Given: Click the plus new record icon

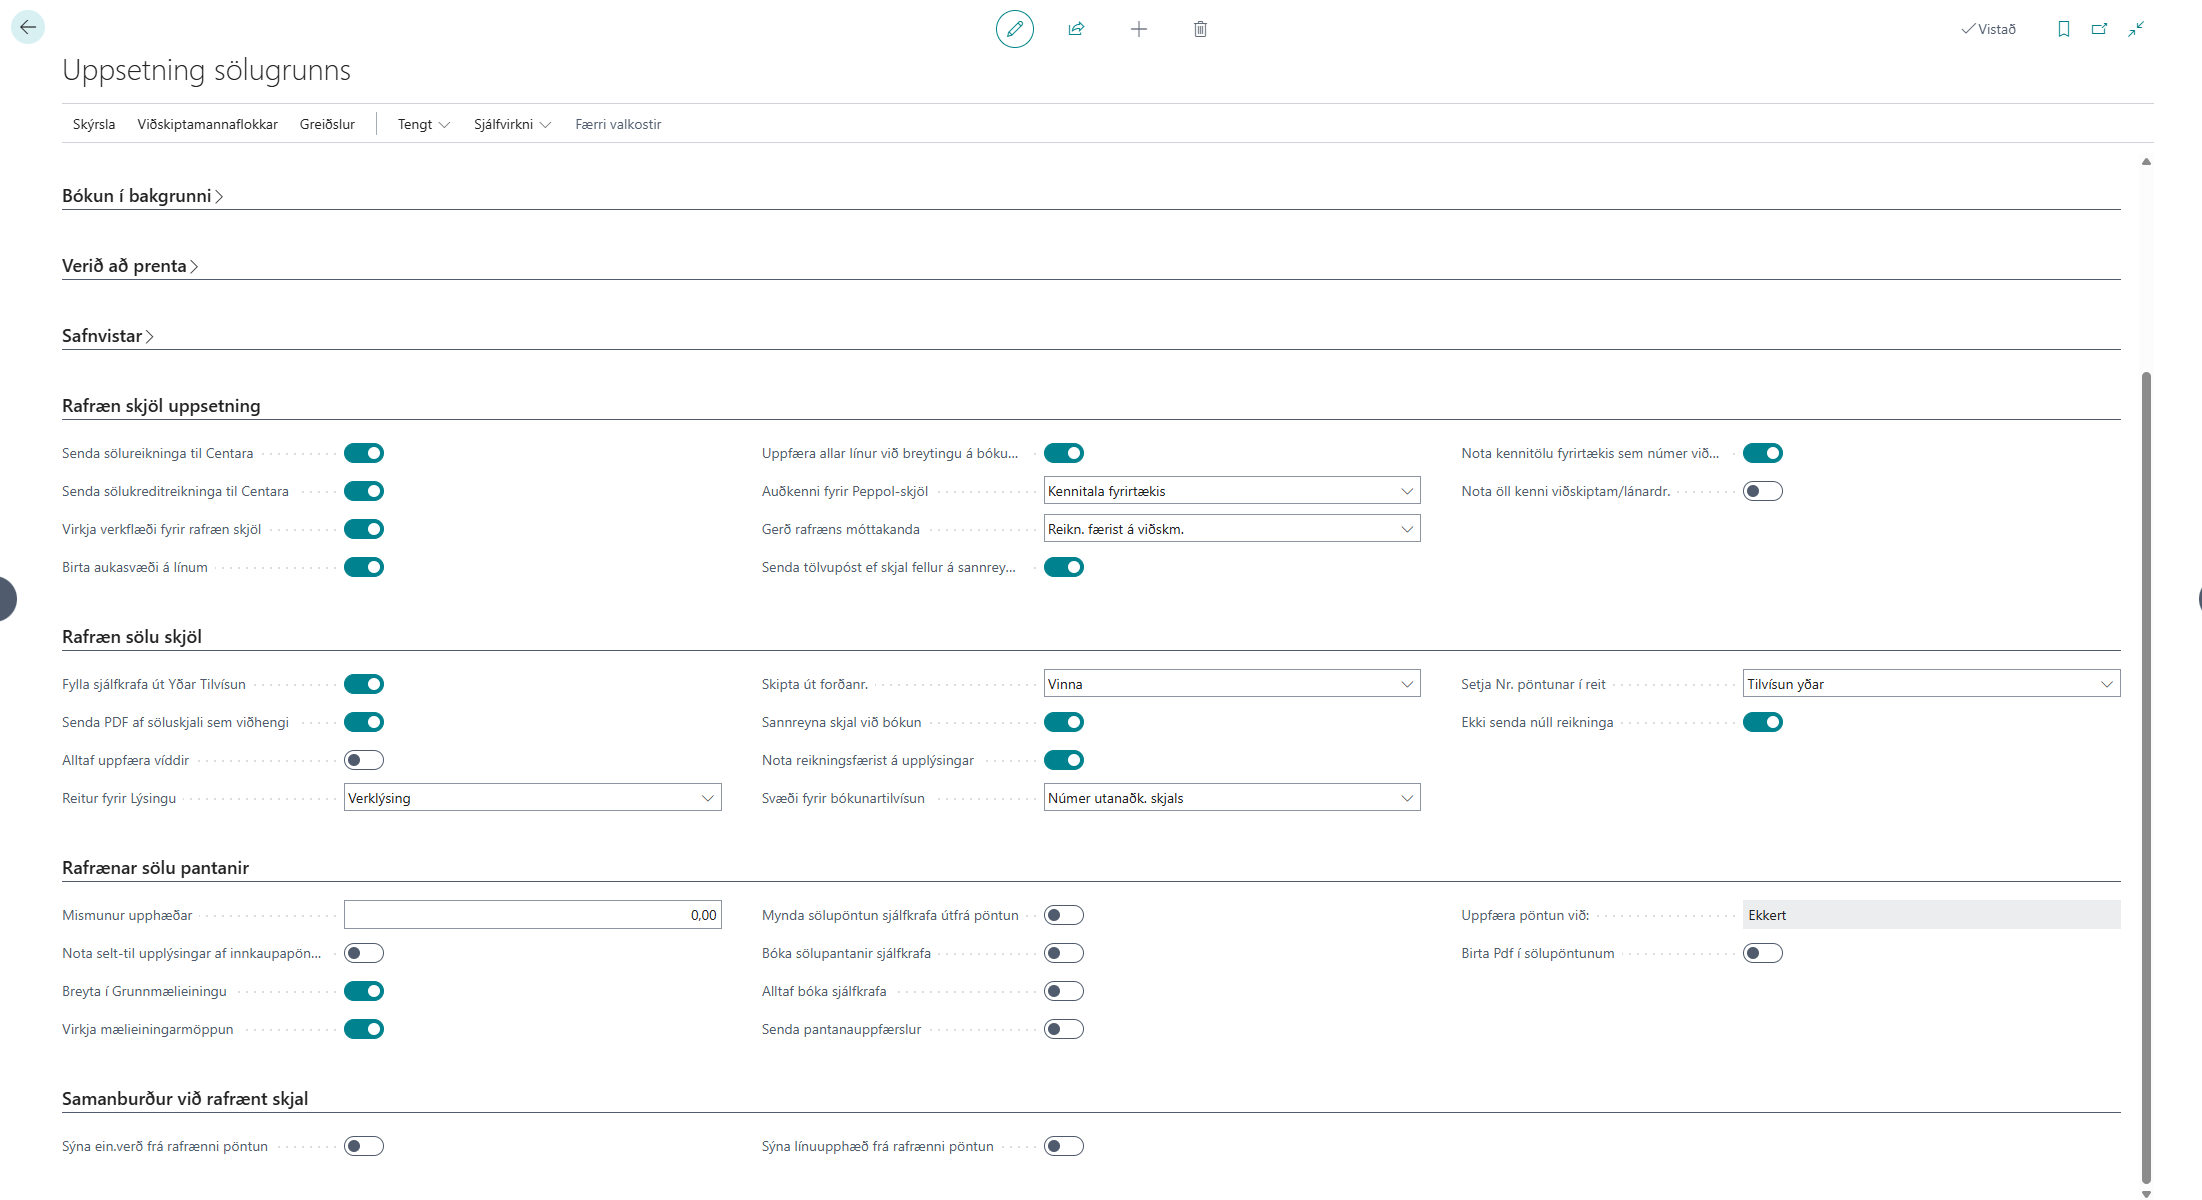Looking at the screenshot, I should click(x=1138, y=29).
